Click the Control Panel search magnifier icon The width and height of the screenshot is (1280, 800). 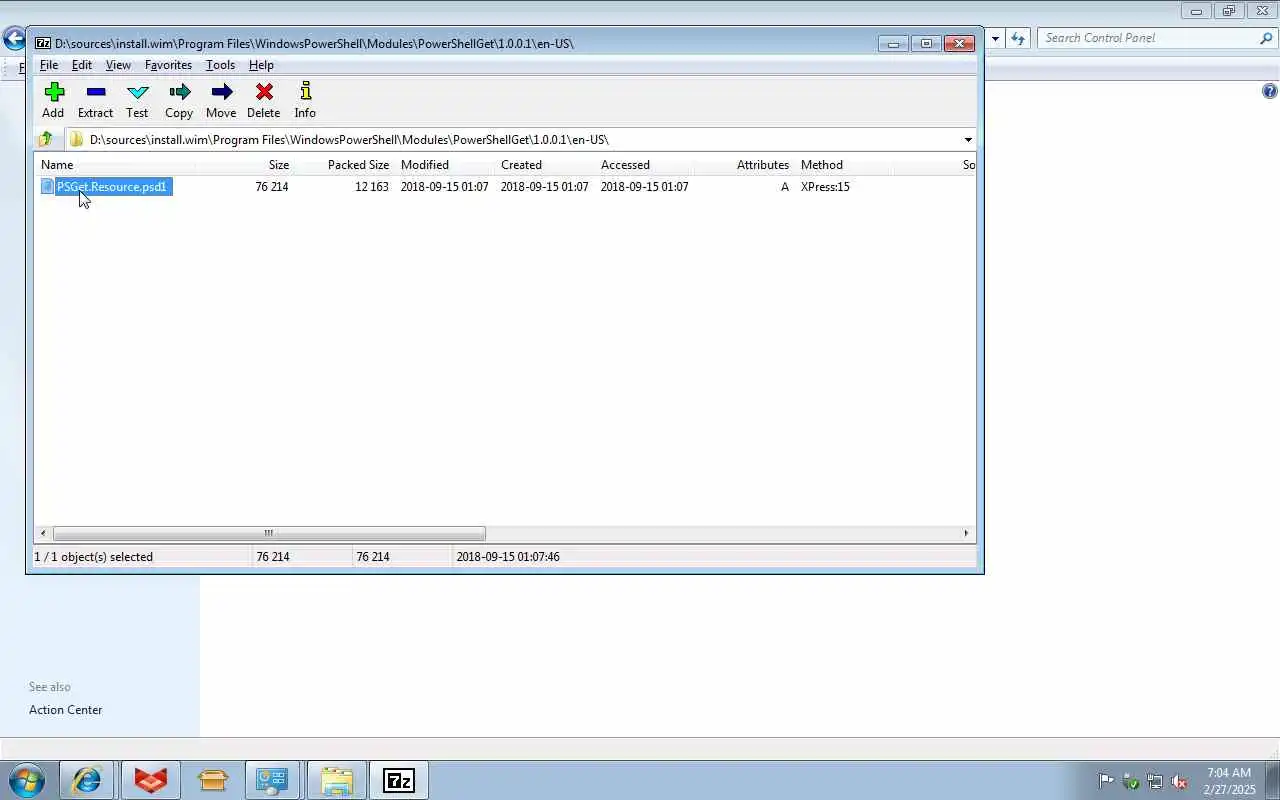coord(1267,38)
